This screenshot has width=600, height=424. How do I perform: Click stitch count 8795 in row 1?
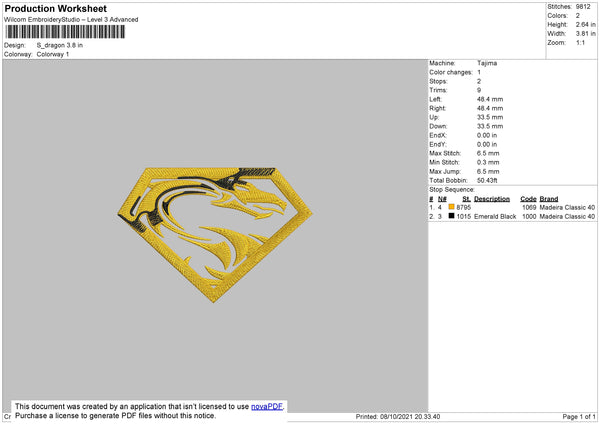(463, 207)
